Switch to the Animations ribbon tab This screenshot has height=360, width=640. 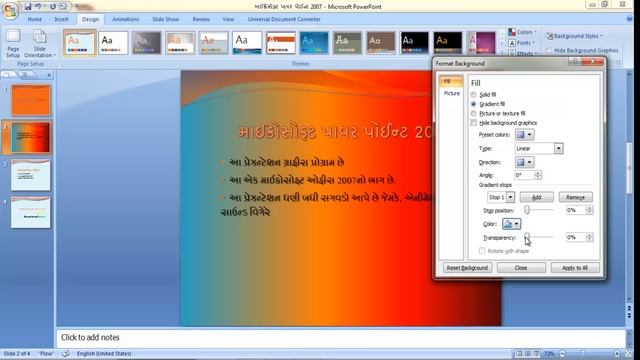coord(126,19)
